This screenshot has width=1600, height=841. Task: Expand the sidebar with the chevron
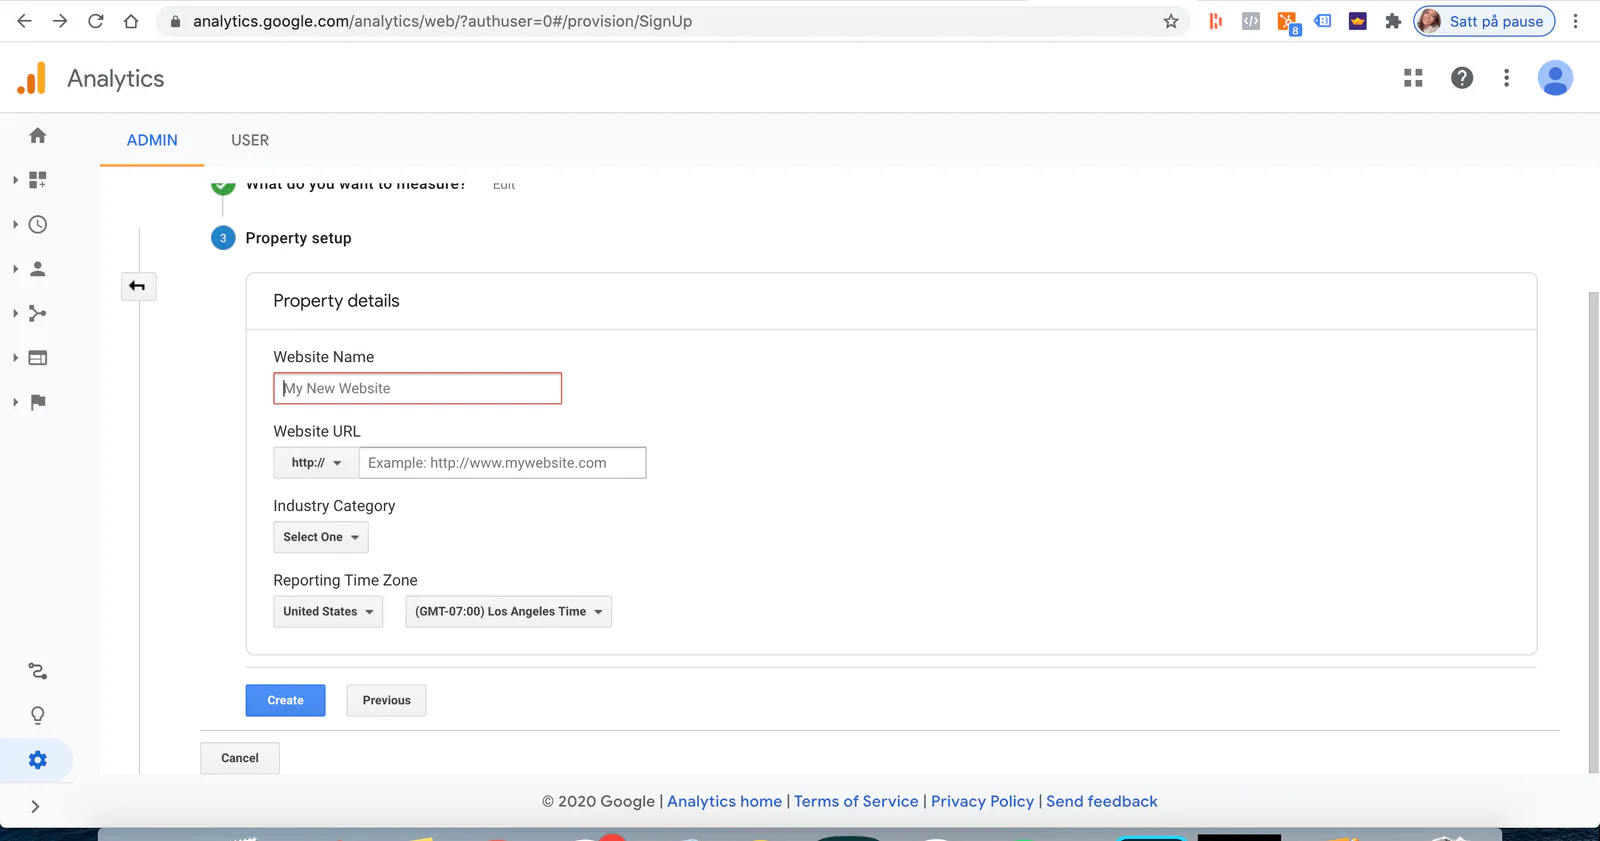(36, 807)
